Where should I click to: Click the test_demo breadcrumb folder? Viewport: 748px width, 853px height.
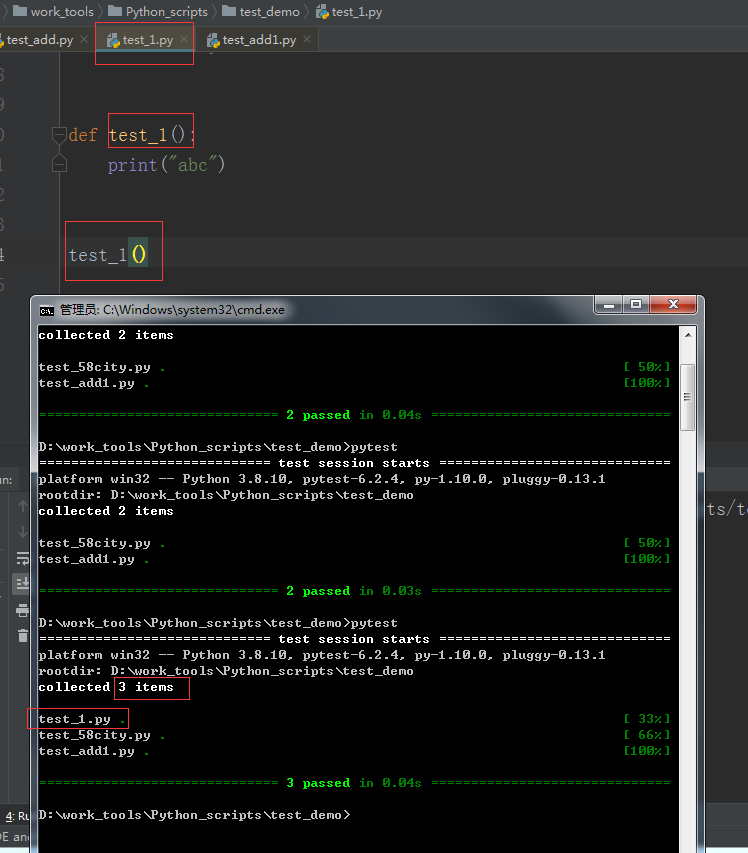click(x=261, y=11)
